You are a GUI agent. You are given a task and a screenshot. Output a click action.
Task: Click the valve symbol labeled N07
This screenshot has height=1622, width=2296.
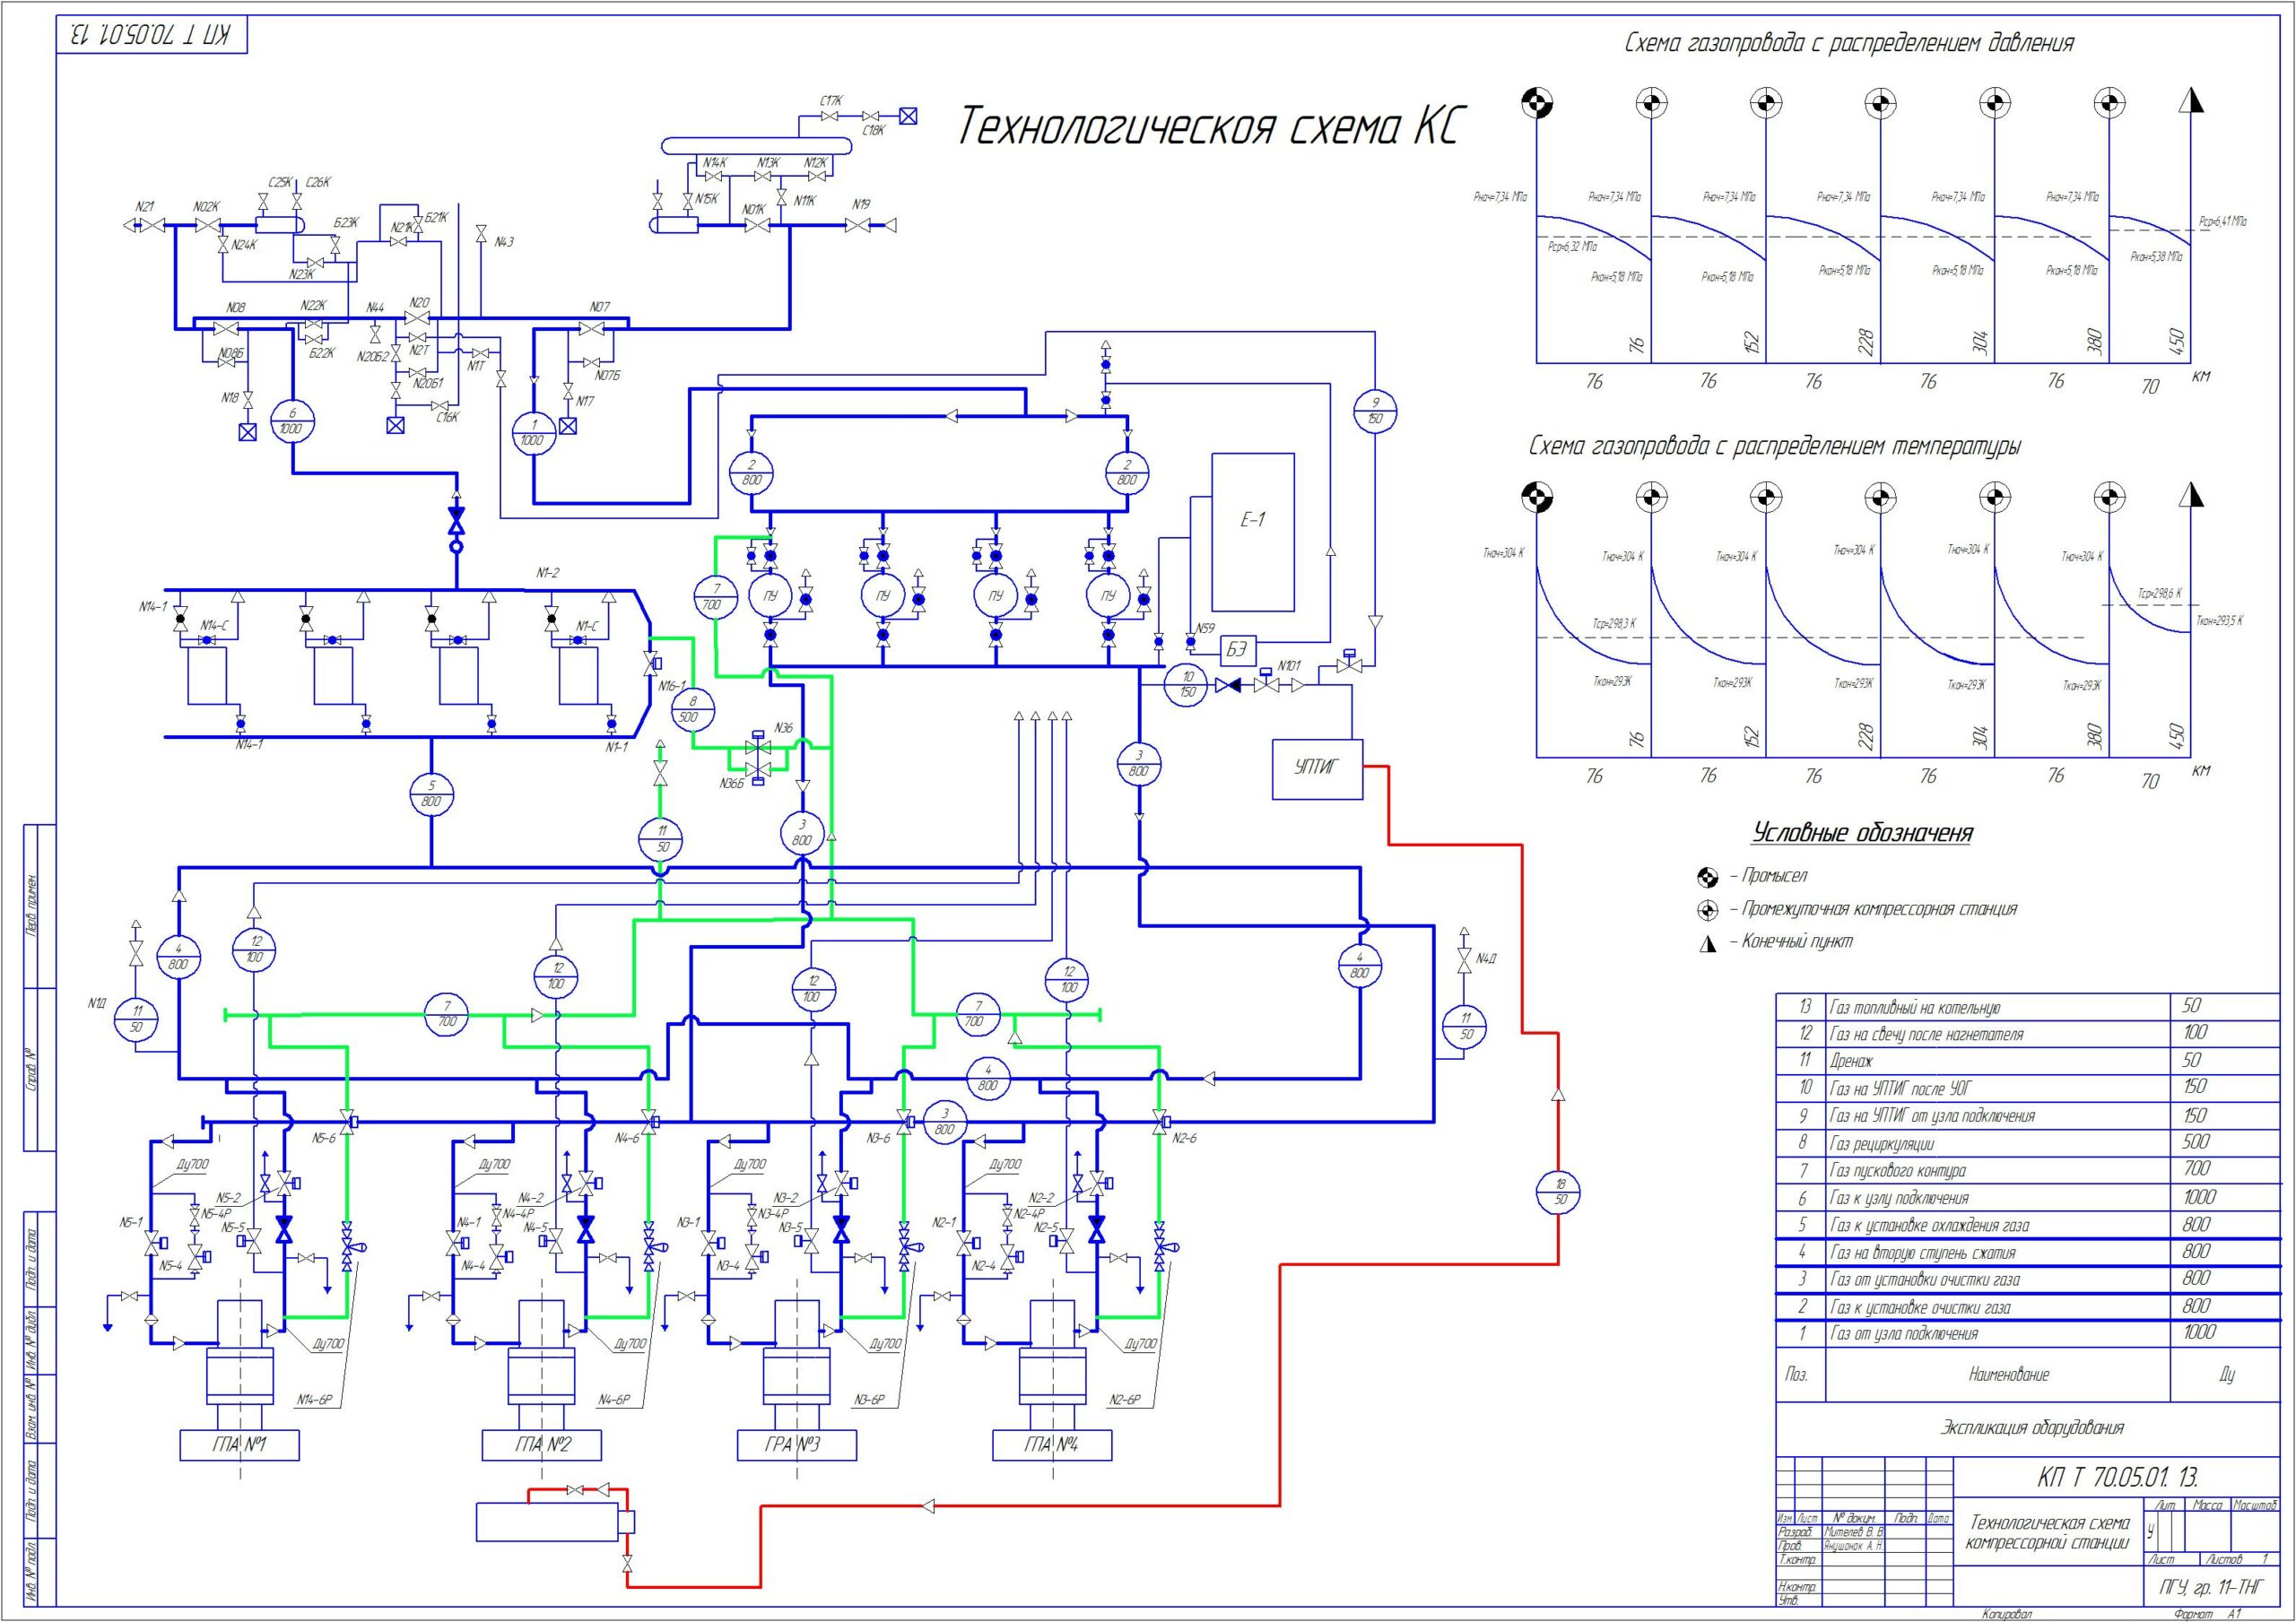591,328
